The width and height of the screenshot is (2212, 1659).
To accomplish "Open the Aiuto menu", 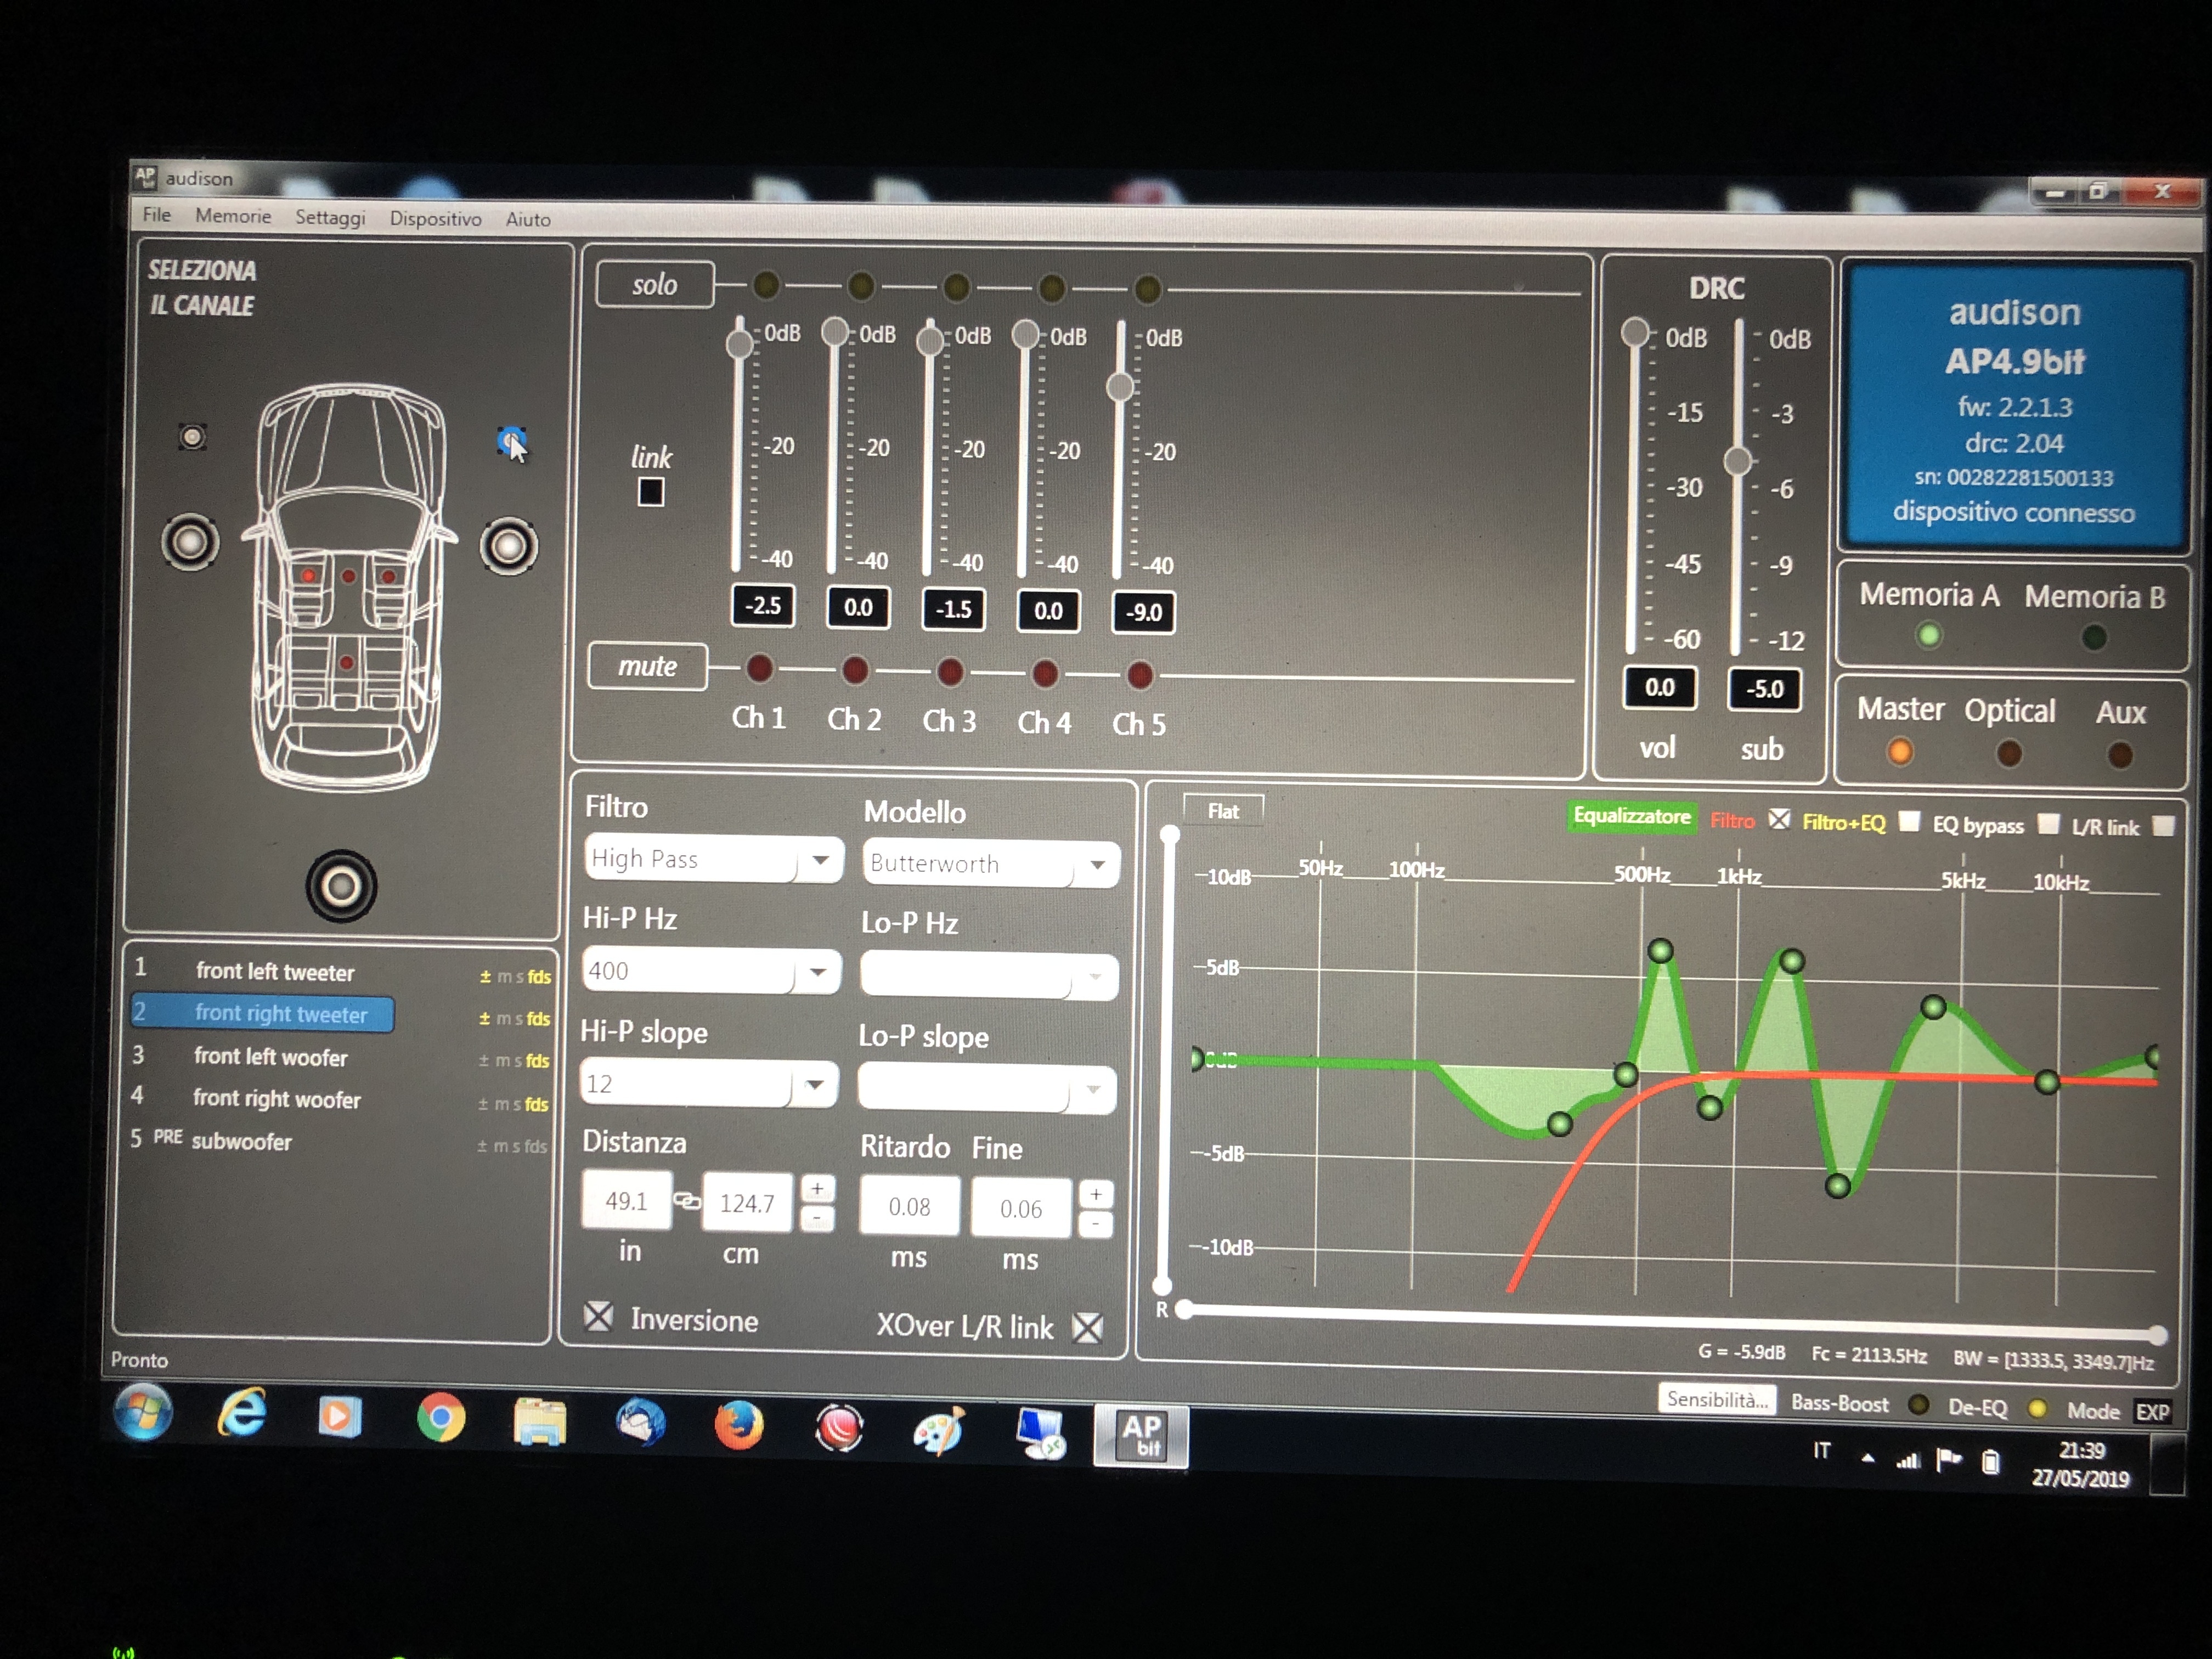I will click(x=528, y=219).
